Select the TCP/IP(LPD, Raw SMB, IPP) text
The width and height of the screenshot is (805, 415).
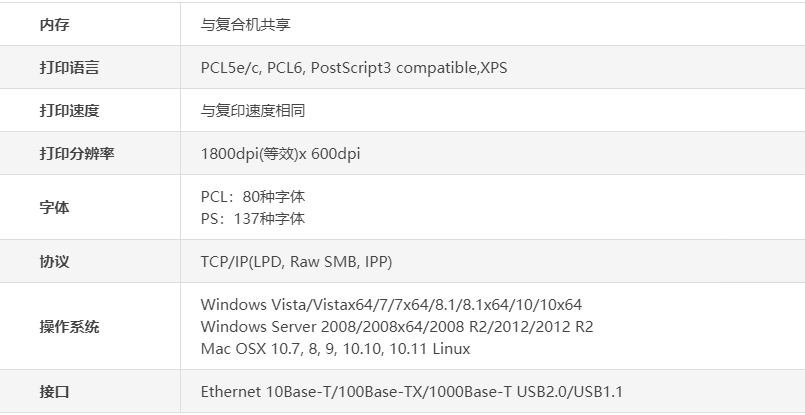(x=296, y=262)
